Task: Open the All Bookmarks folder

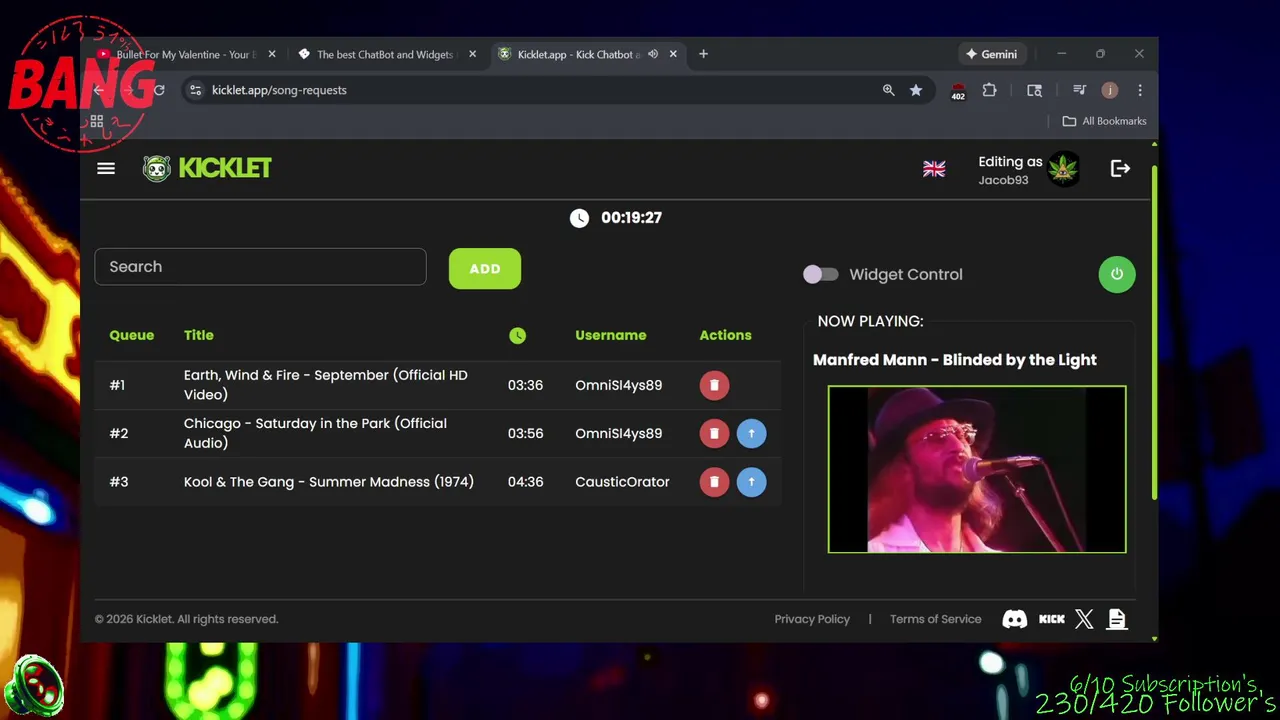Action: pos(1104,121)
